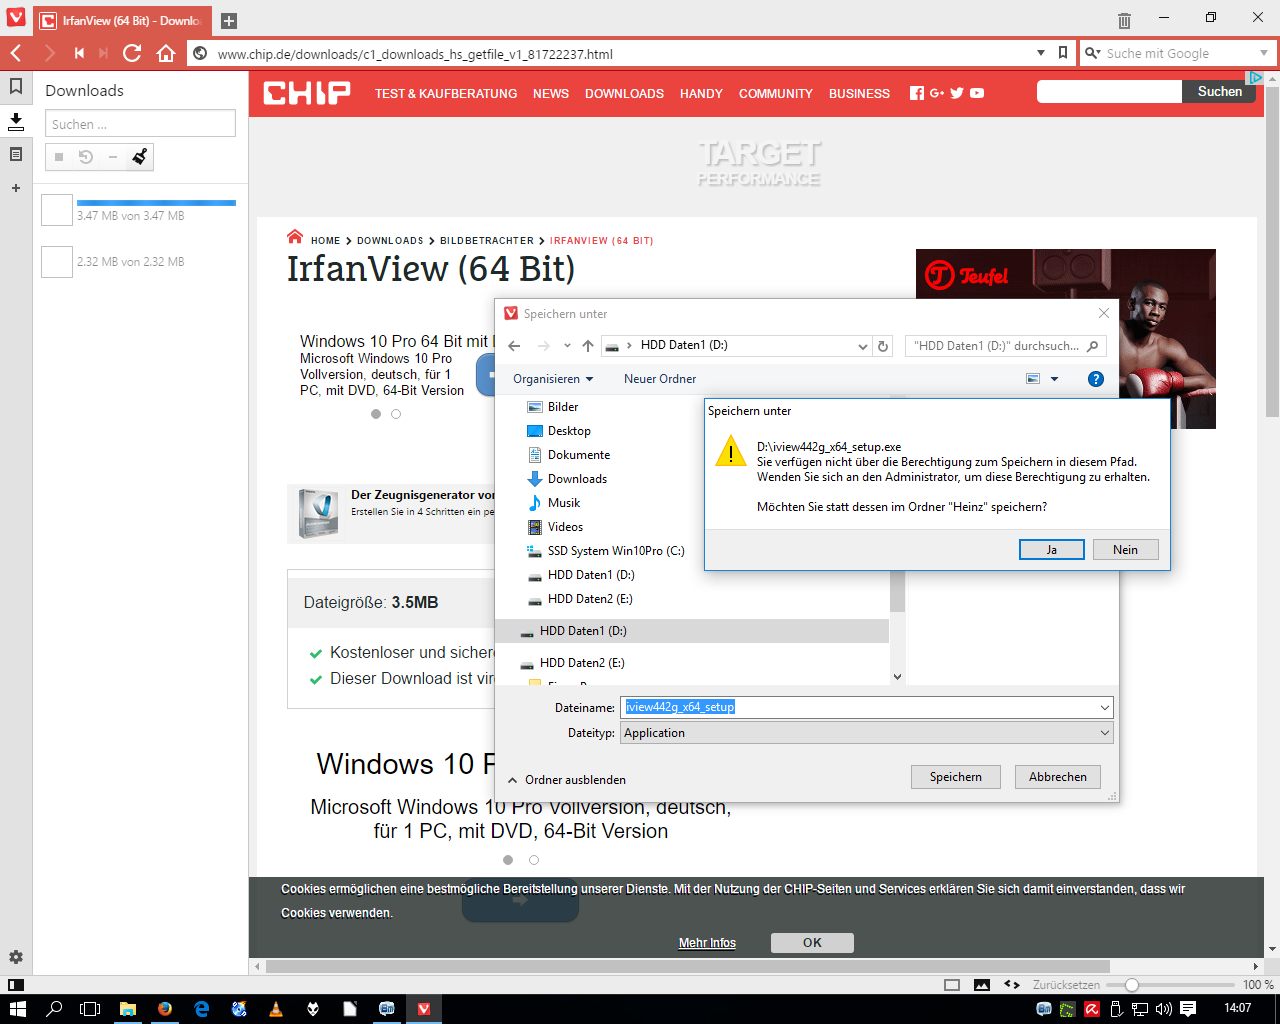Open the Bookmarks side panel
Image resolution: width=1280 pixels, height=1024 pixels.
[16, 87]
